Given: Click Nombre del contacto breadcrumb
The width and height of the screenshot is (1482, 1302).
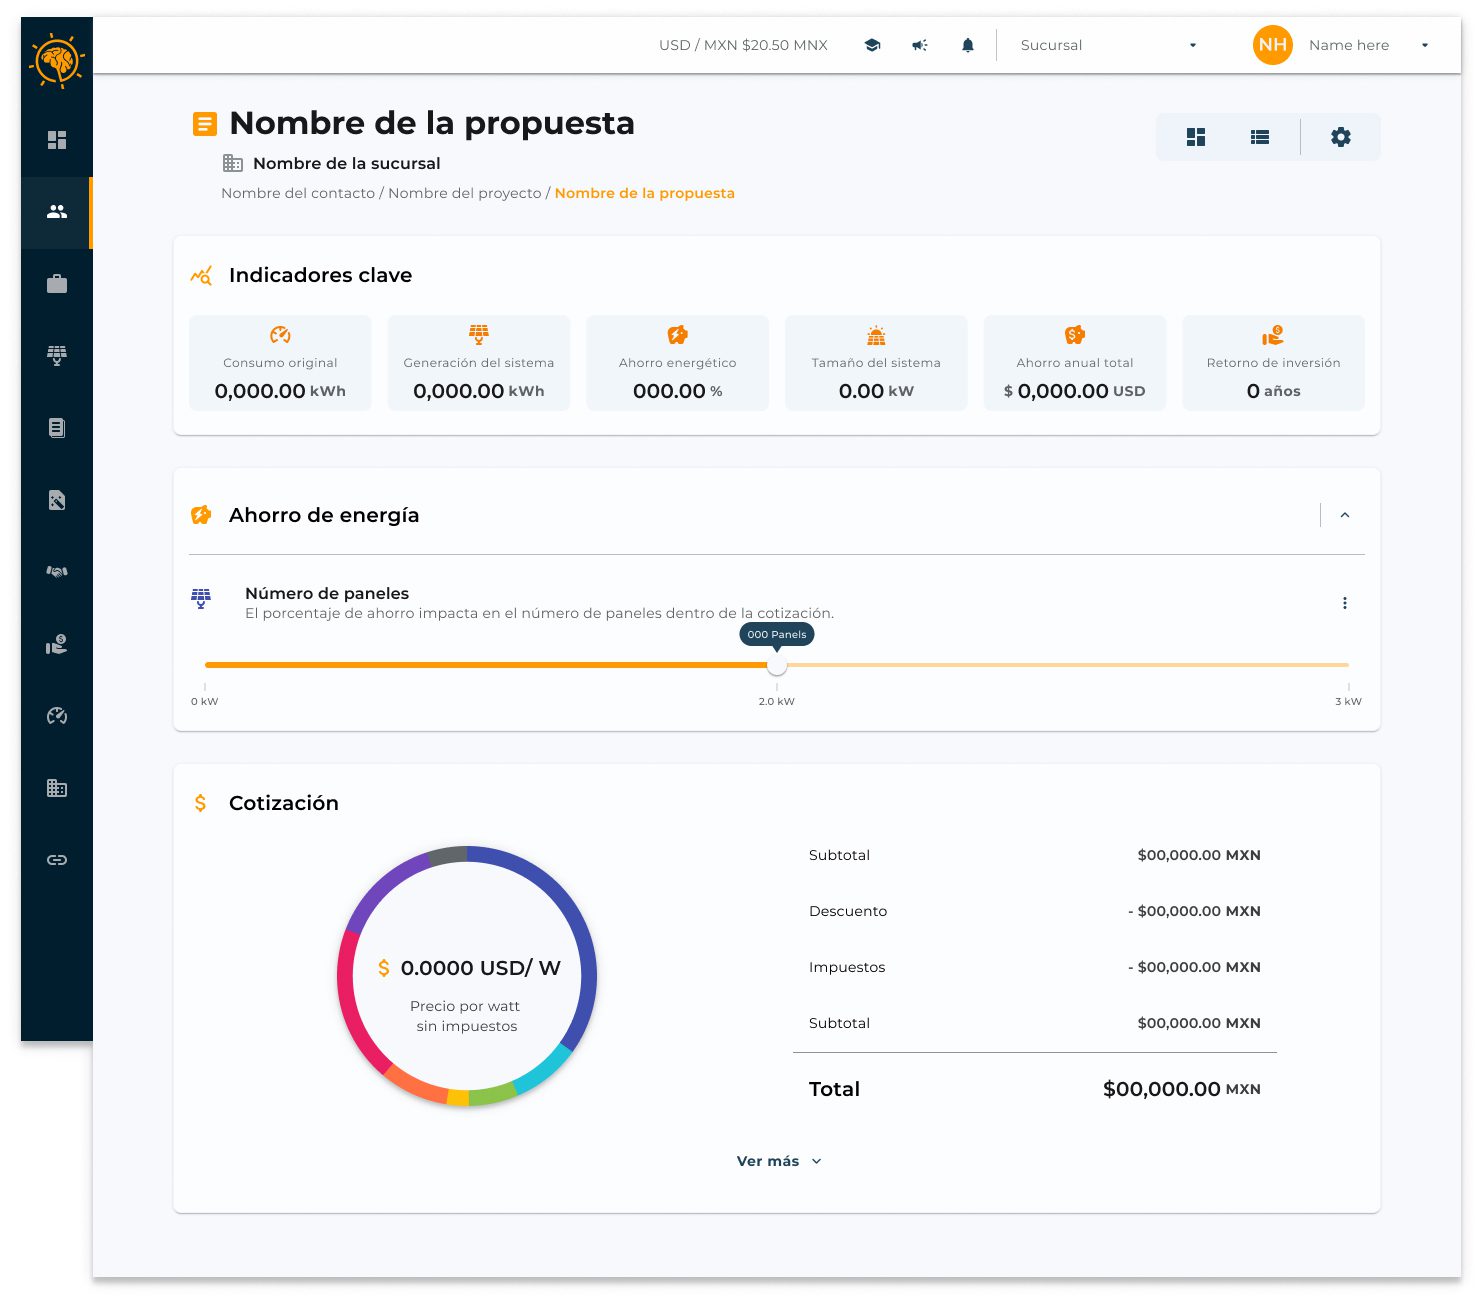Looking at the screenshot, I should 298,193.
